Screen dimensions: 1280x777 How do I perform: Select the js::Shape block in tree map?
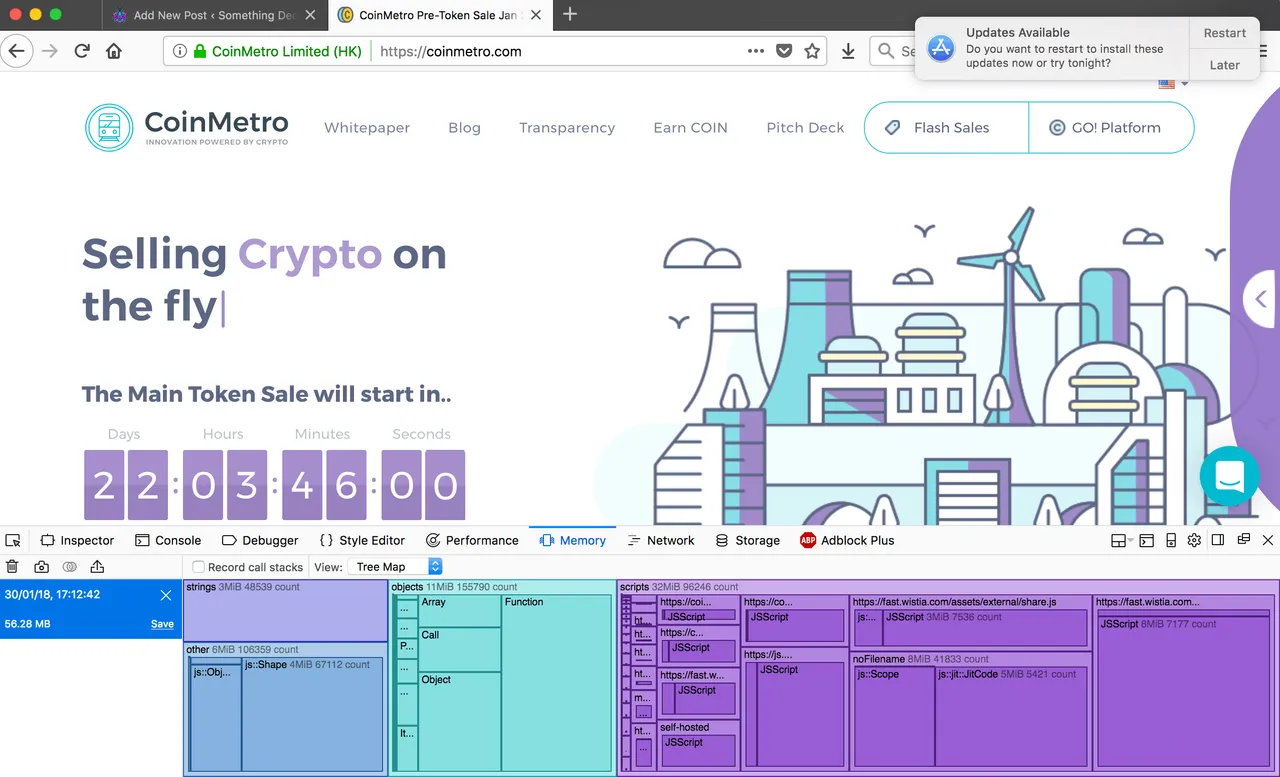(312, 714)
